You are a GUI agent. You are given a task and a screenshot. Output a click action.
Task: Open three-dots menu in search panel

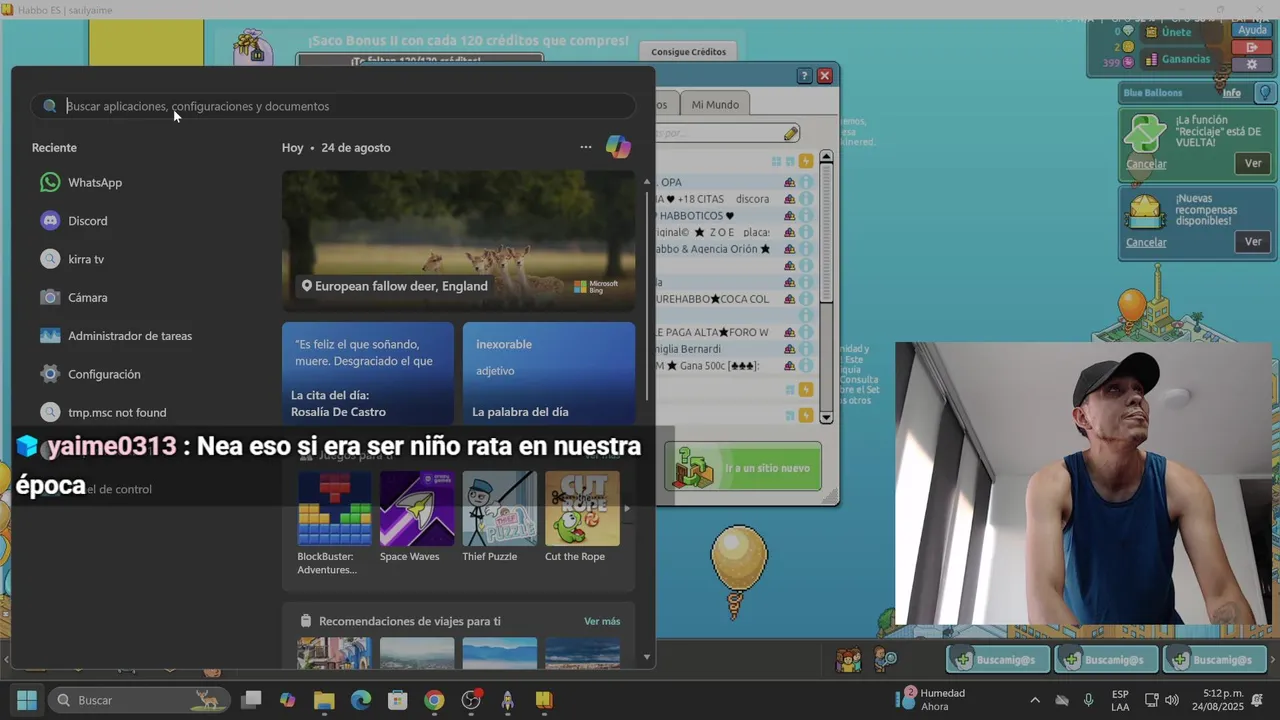[586, 147]
